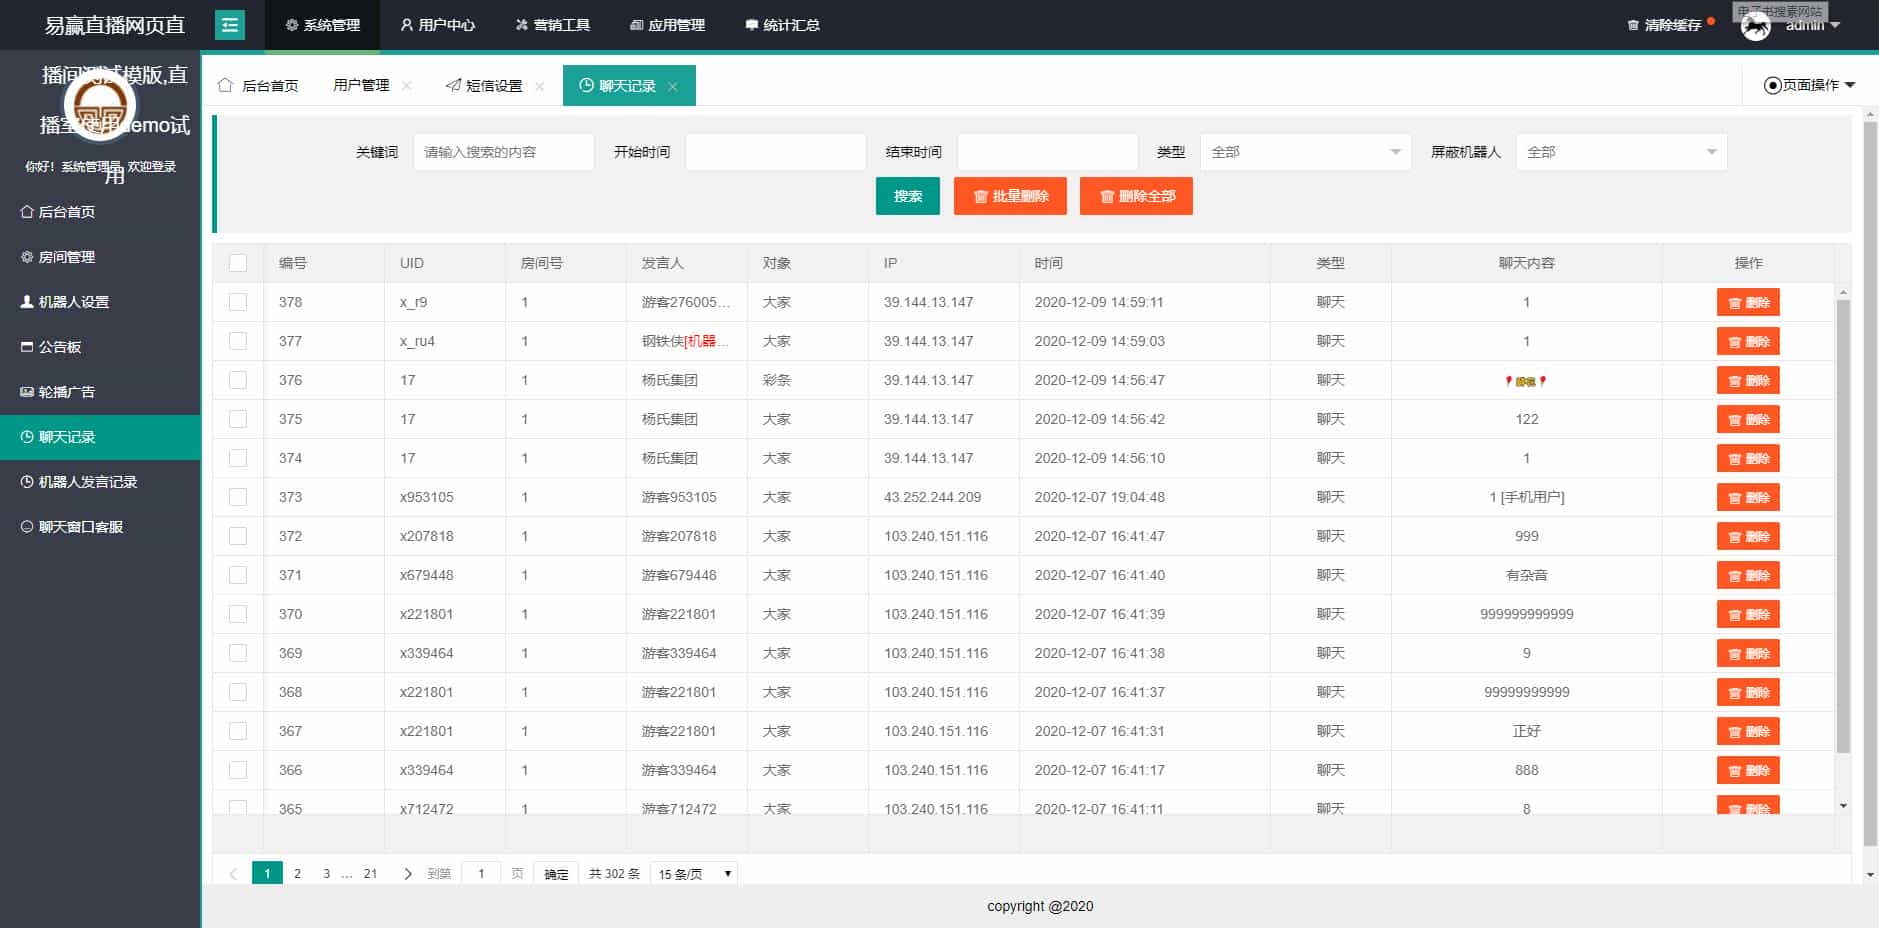Open 机器人发言记录 in the sidebar
Screen dimensions: 1879x928
click(100, 482)
